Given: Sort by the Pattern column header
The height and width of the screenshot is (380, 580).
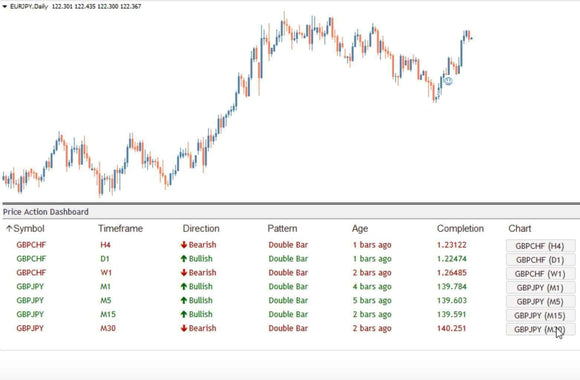Looking at the screenshot, I should (282, 229).
